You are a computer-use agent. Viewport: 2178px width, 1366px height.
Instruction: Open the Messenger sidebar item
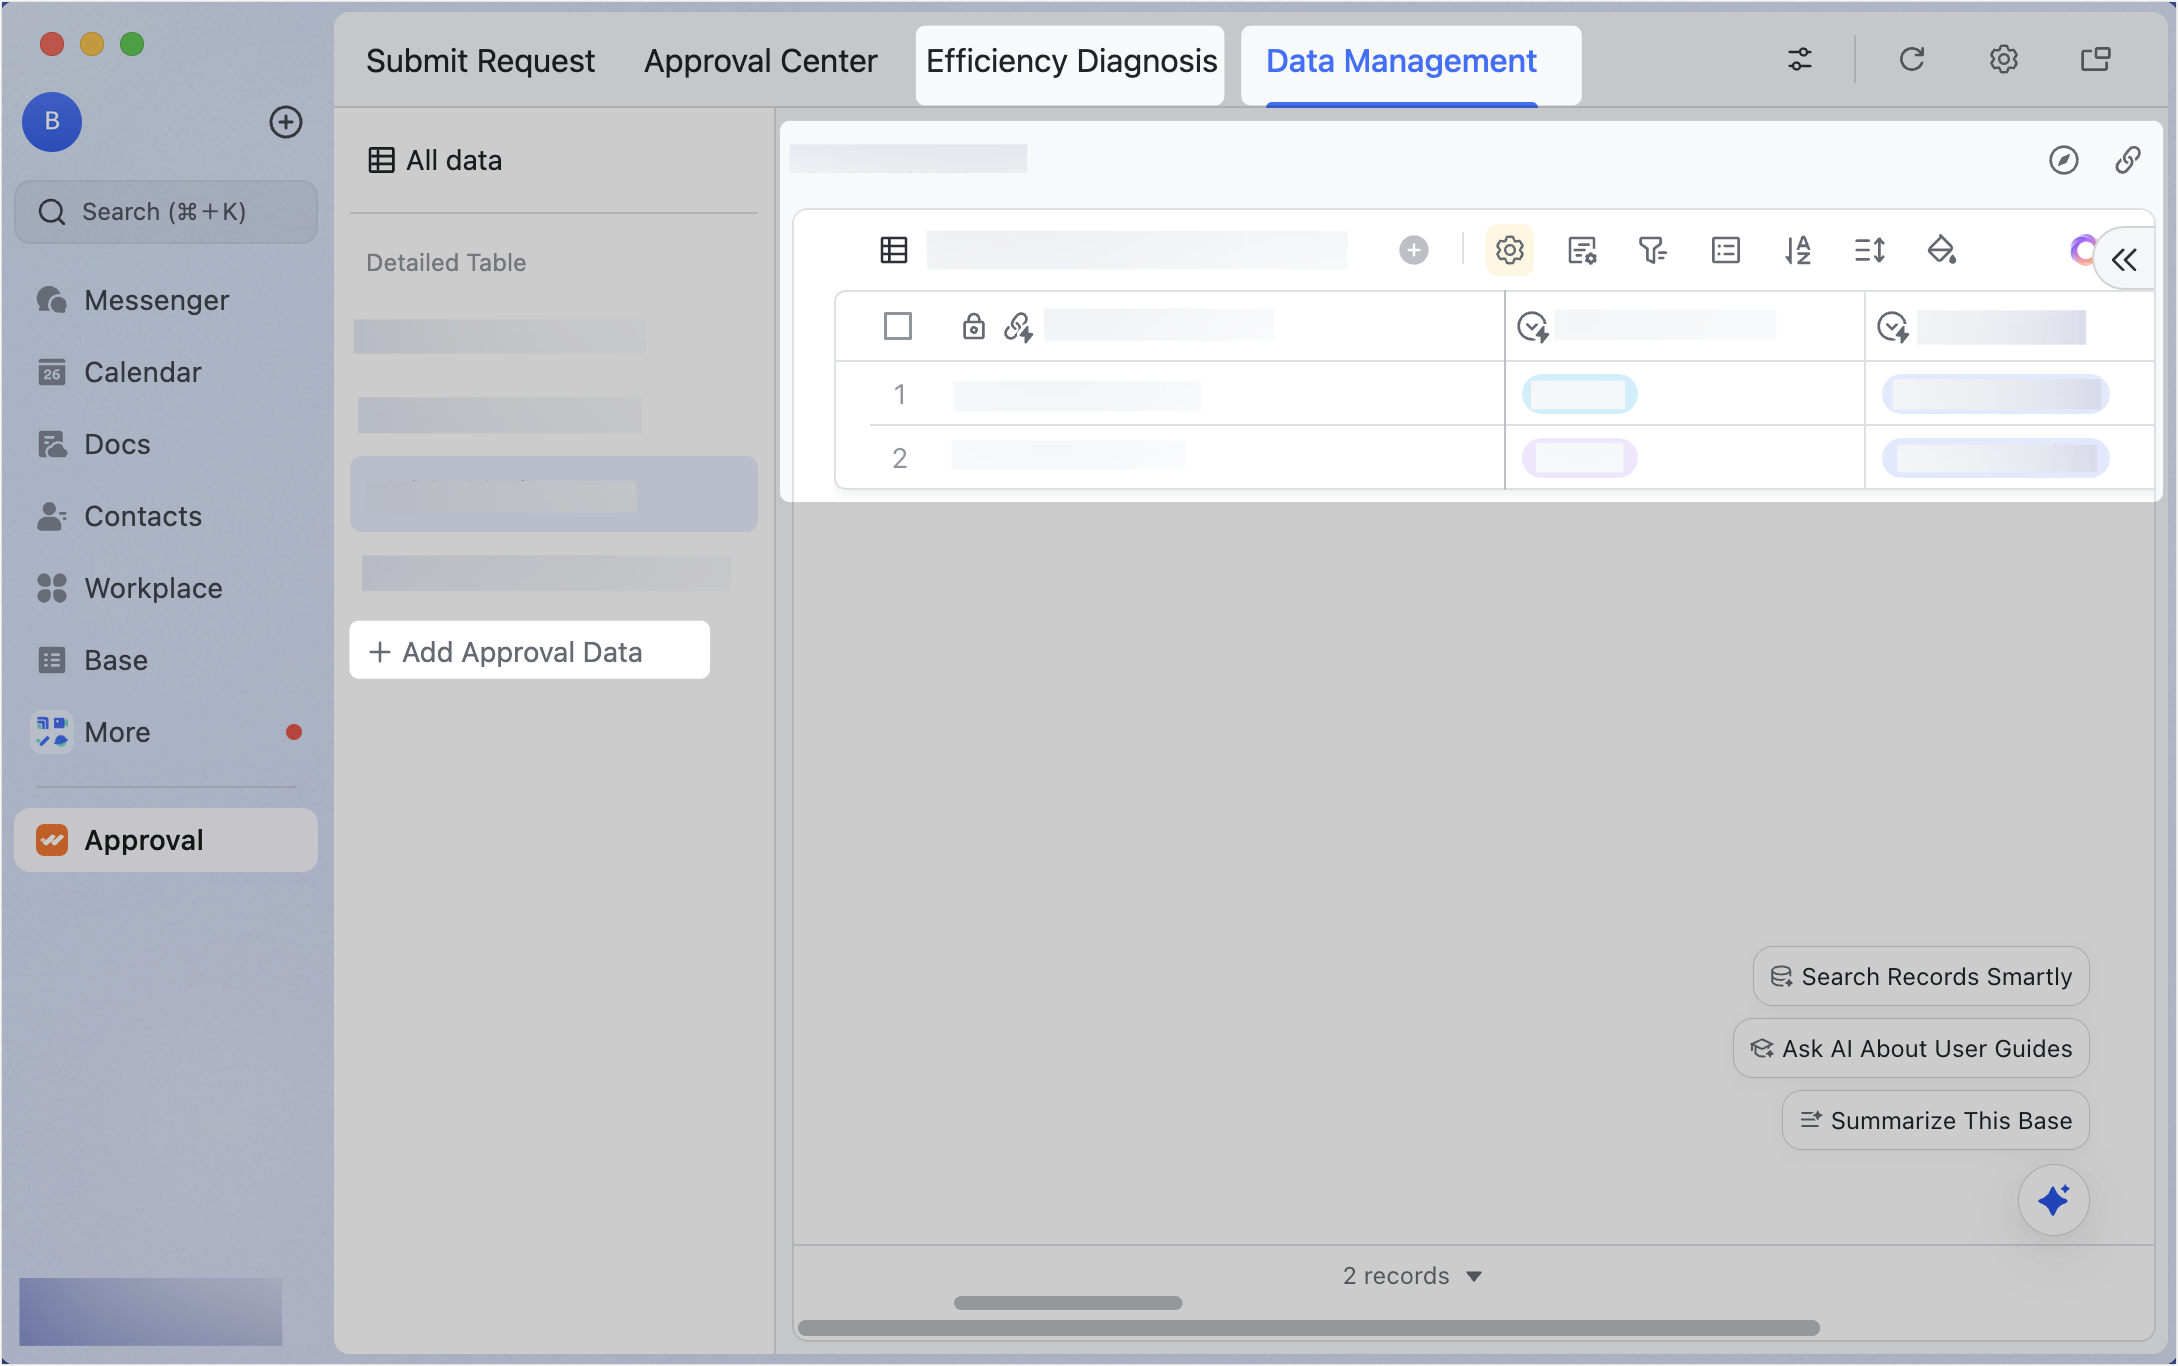pyautogui.click(x=165, y=300)
